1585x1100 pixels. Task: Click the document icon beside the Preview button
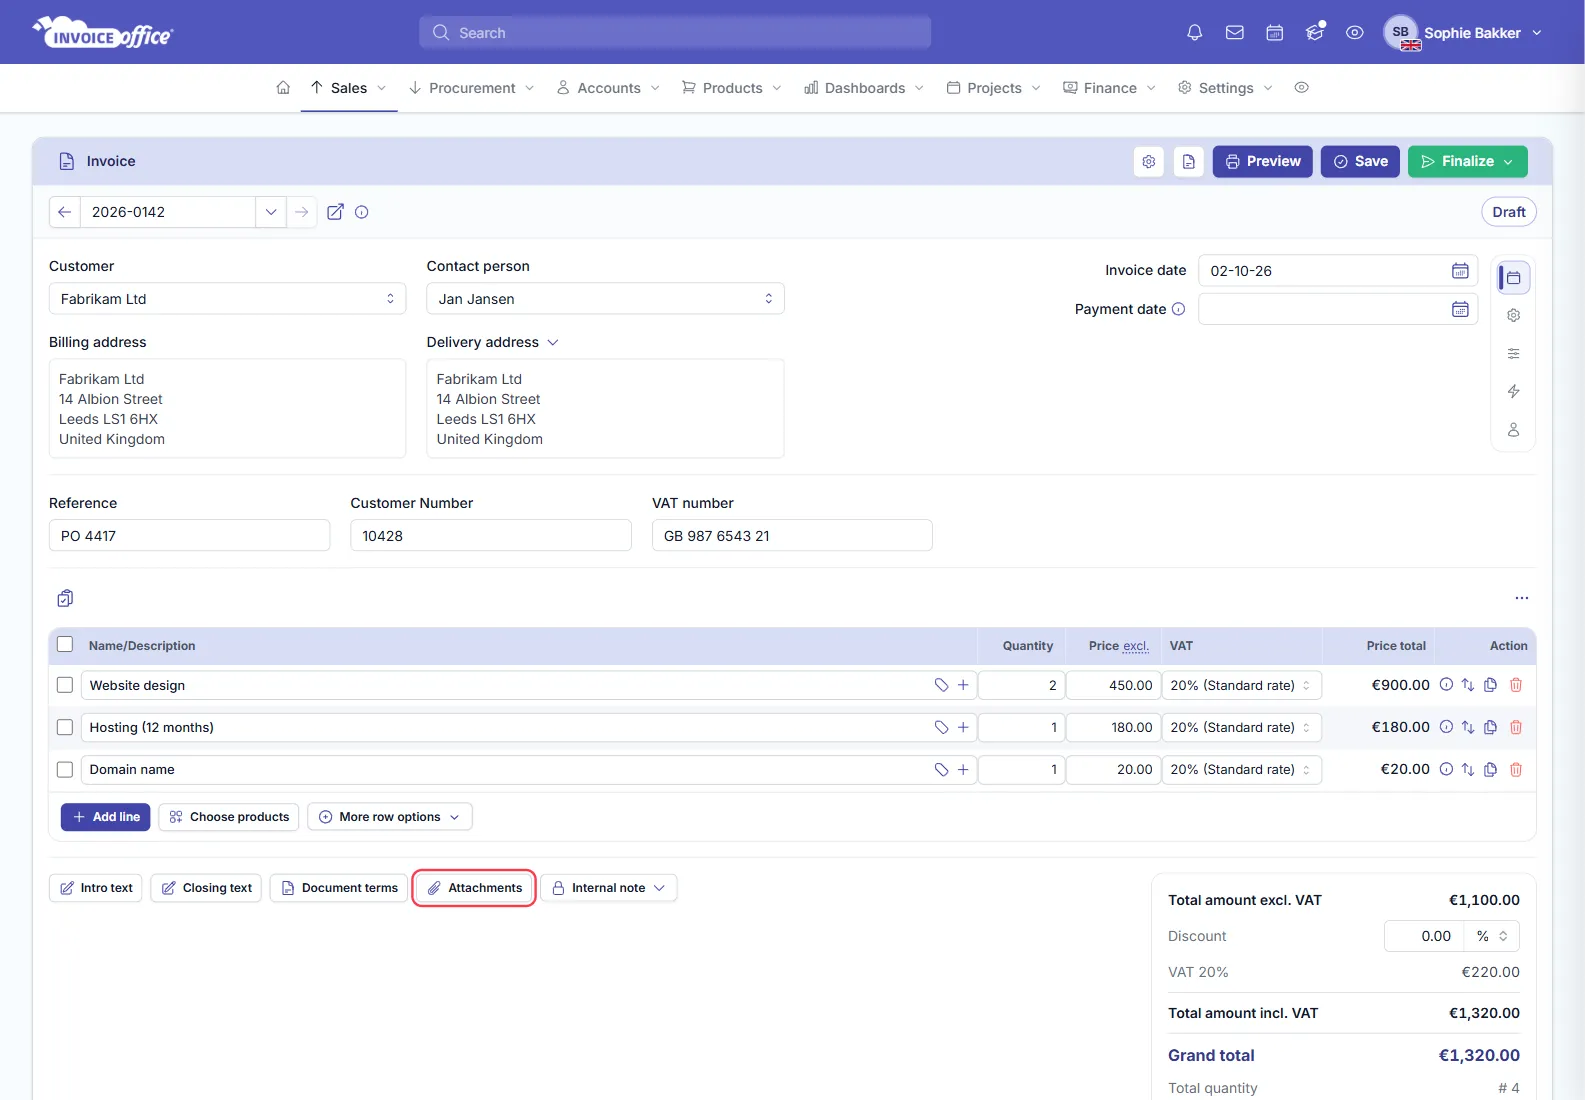click(x=1188, y=161)
